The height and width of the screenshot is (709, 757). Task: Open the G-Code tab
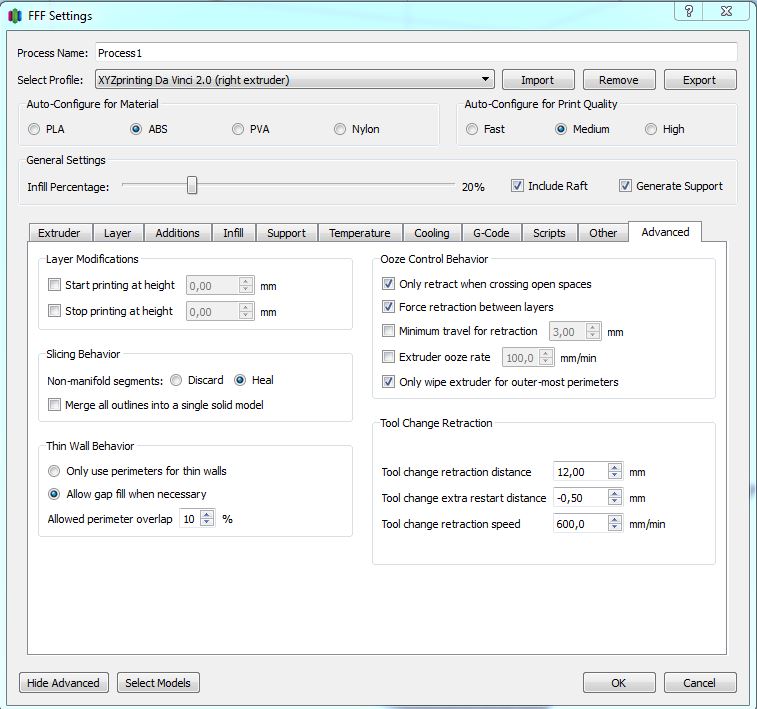tap(490, 233)
